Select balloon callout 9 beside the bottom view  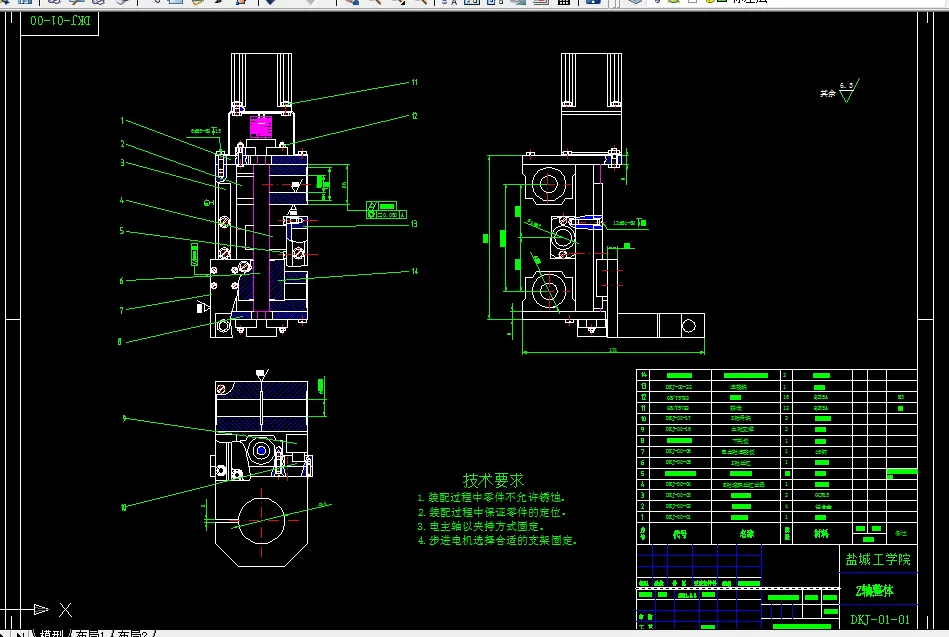(124, 418)
